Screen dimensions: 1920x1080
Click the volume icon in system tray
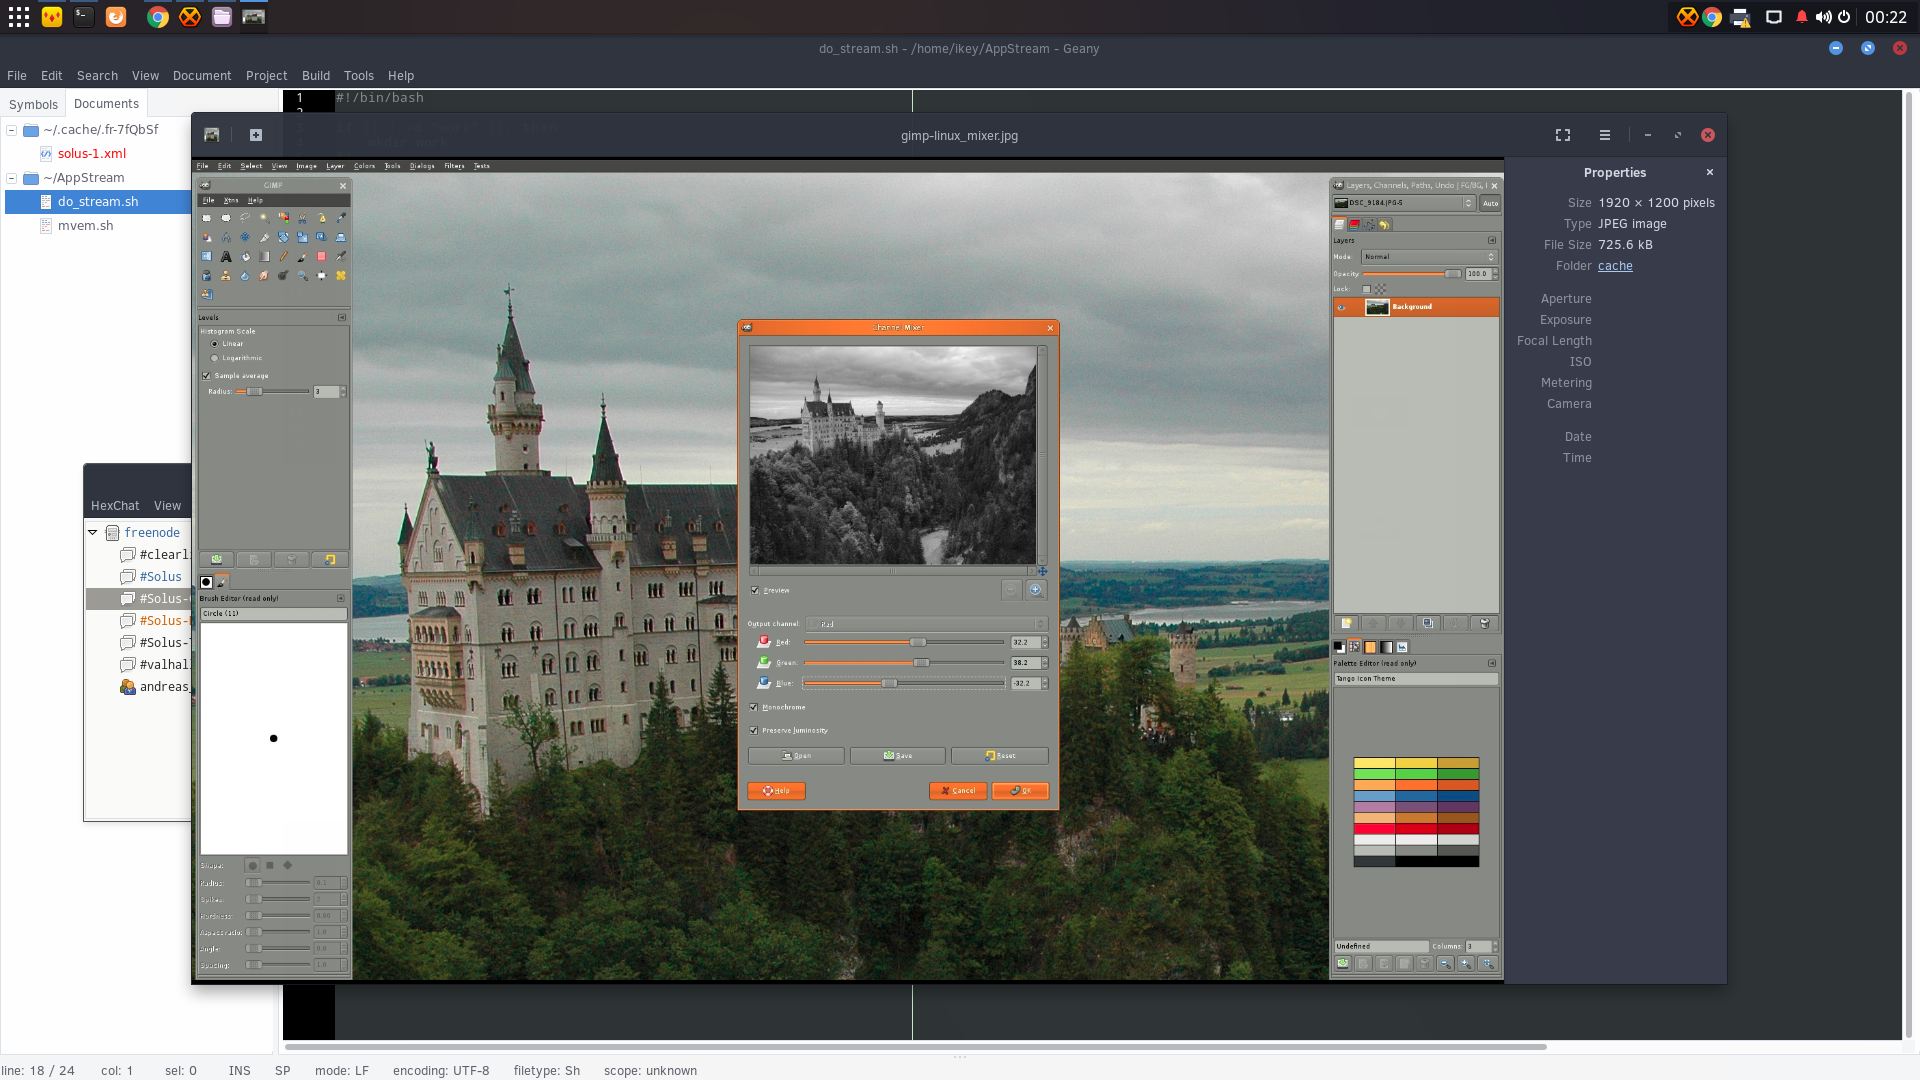click(1823, 17)
